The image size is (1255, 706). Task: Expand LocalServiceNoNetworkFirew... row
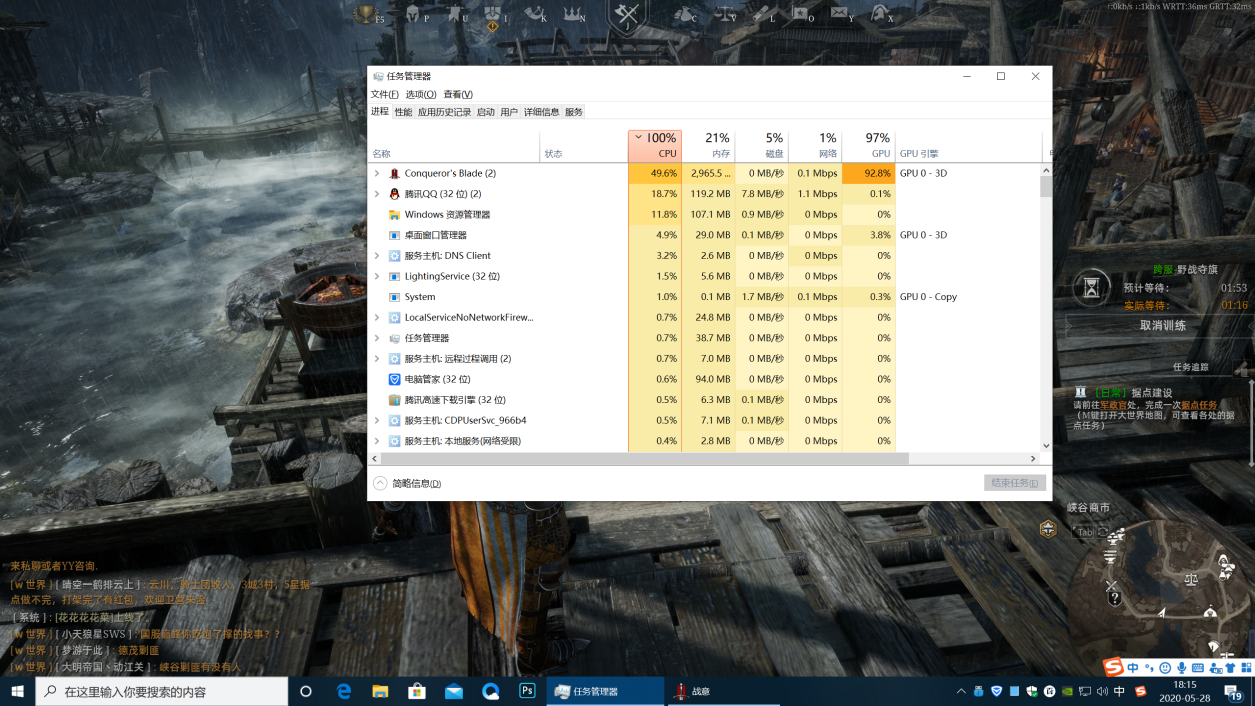[x=377, y=317]
